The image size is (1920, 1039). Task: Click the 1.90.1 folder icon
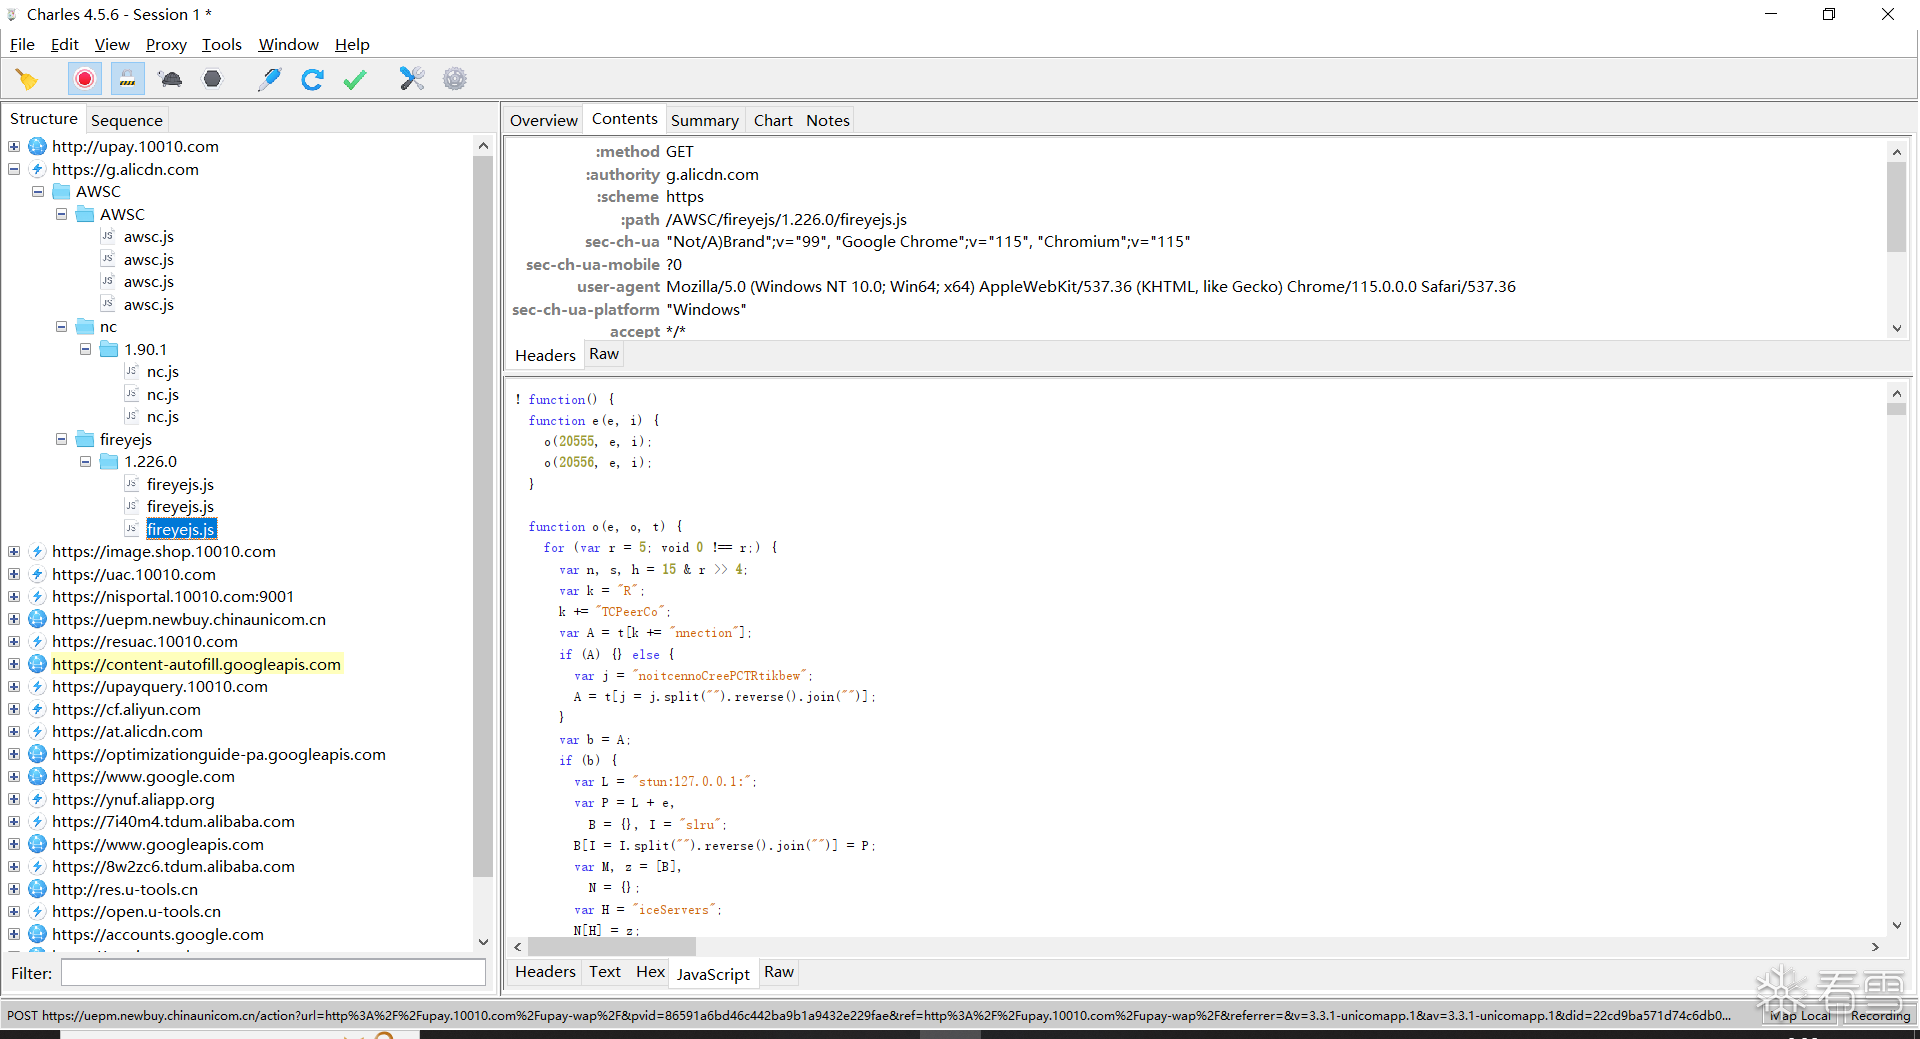pos(109,349)
